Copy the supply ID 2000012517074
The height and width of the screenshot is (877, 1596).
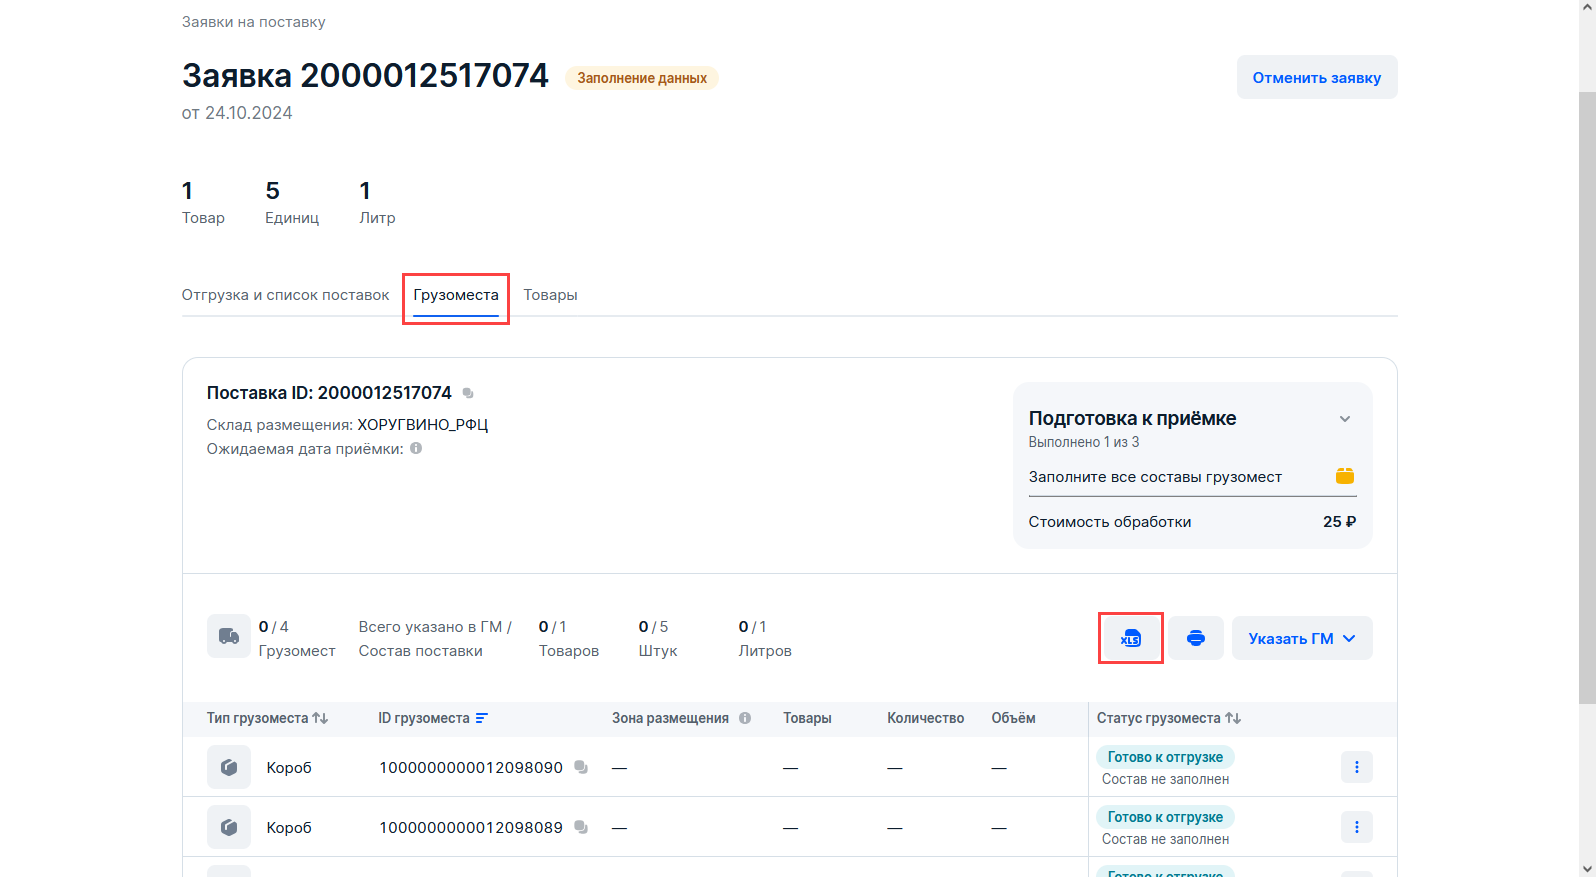pyautogui.click(x=468, y=393)
